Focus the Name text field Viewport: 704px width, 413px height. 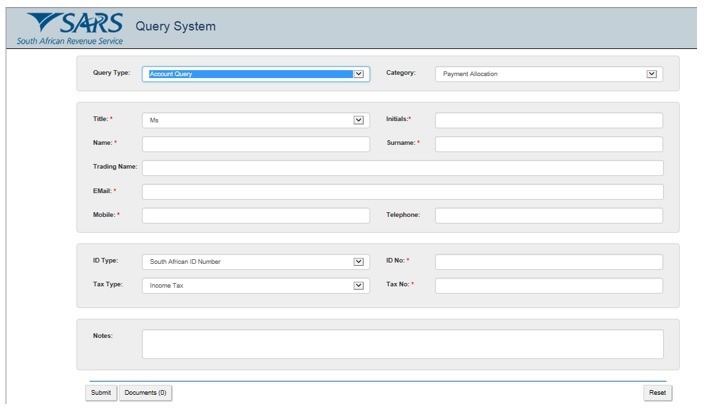coord(255,144)
